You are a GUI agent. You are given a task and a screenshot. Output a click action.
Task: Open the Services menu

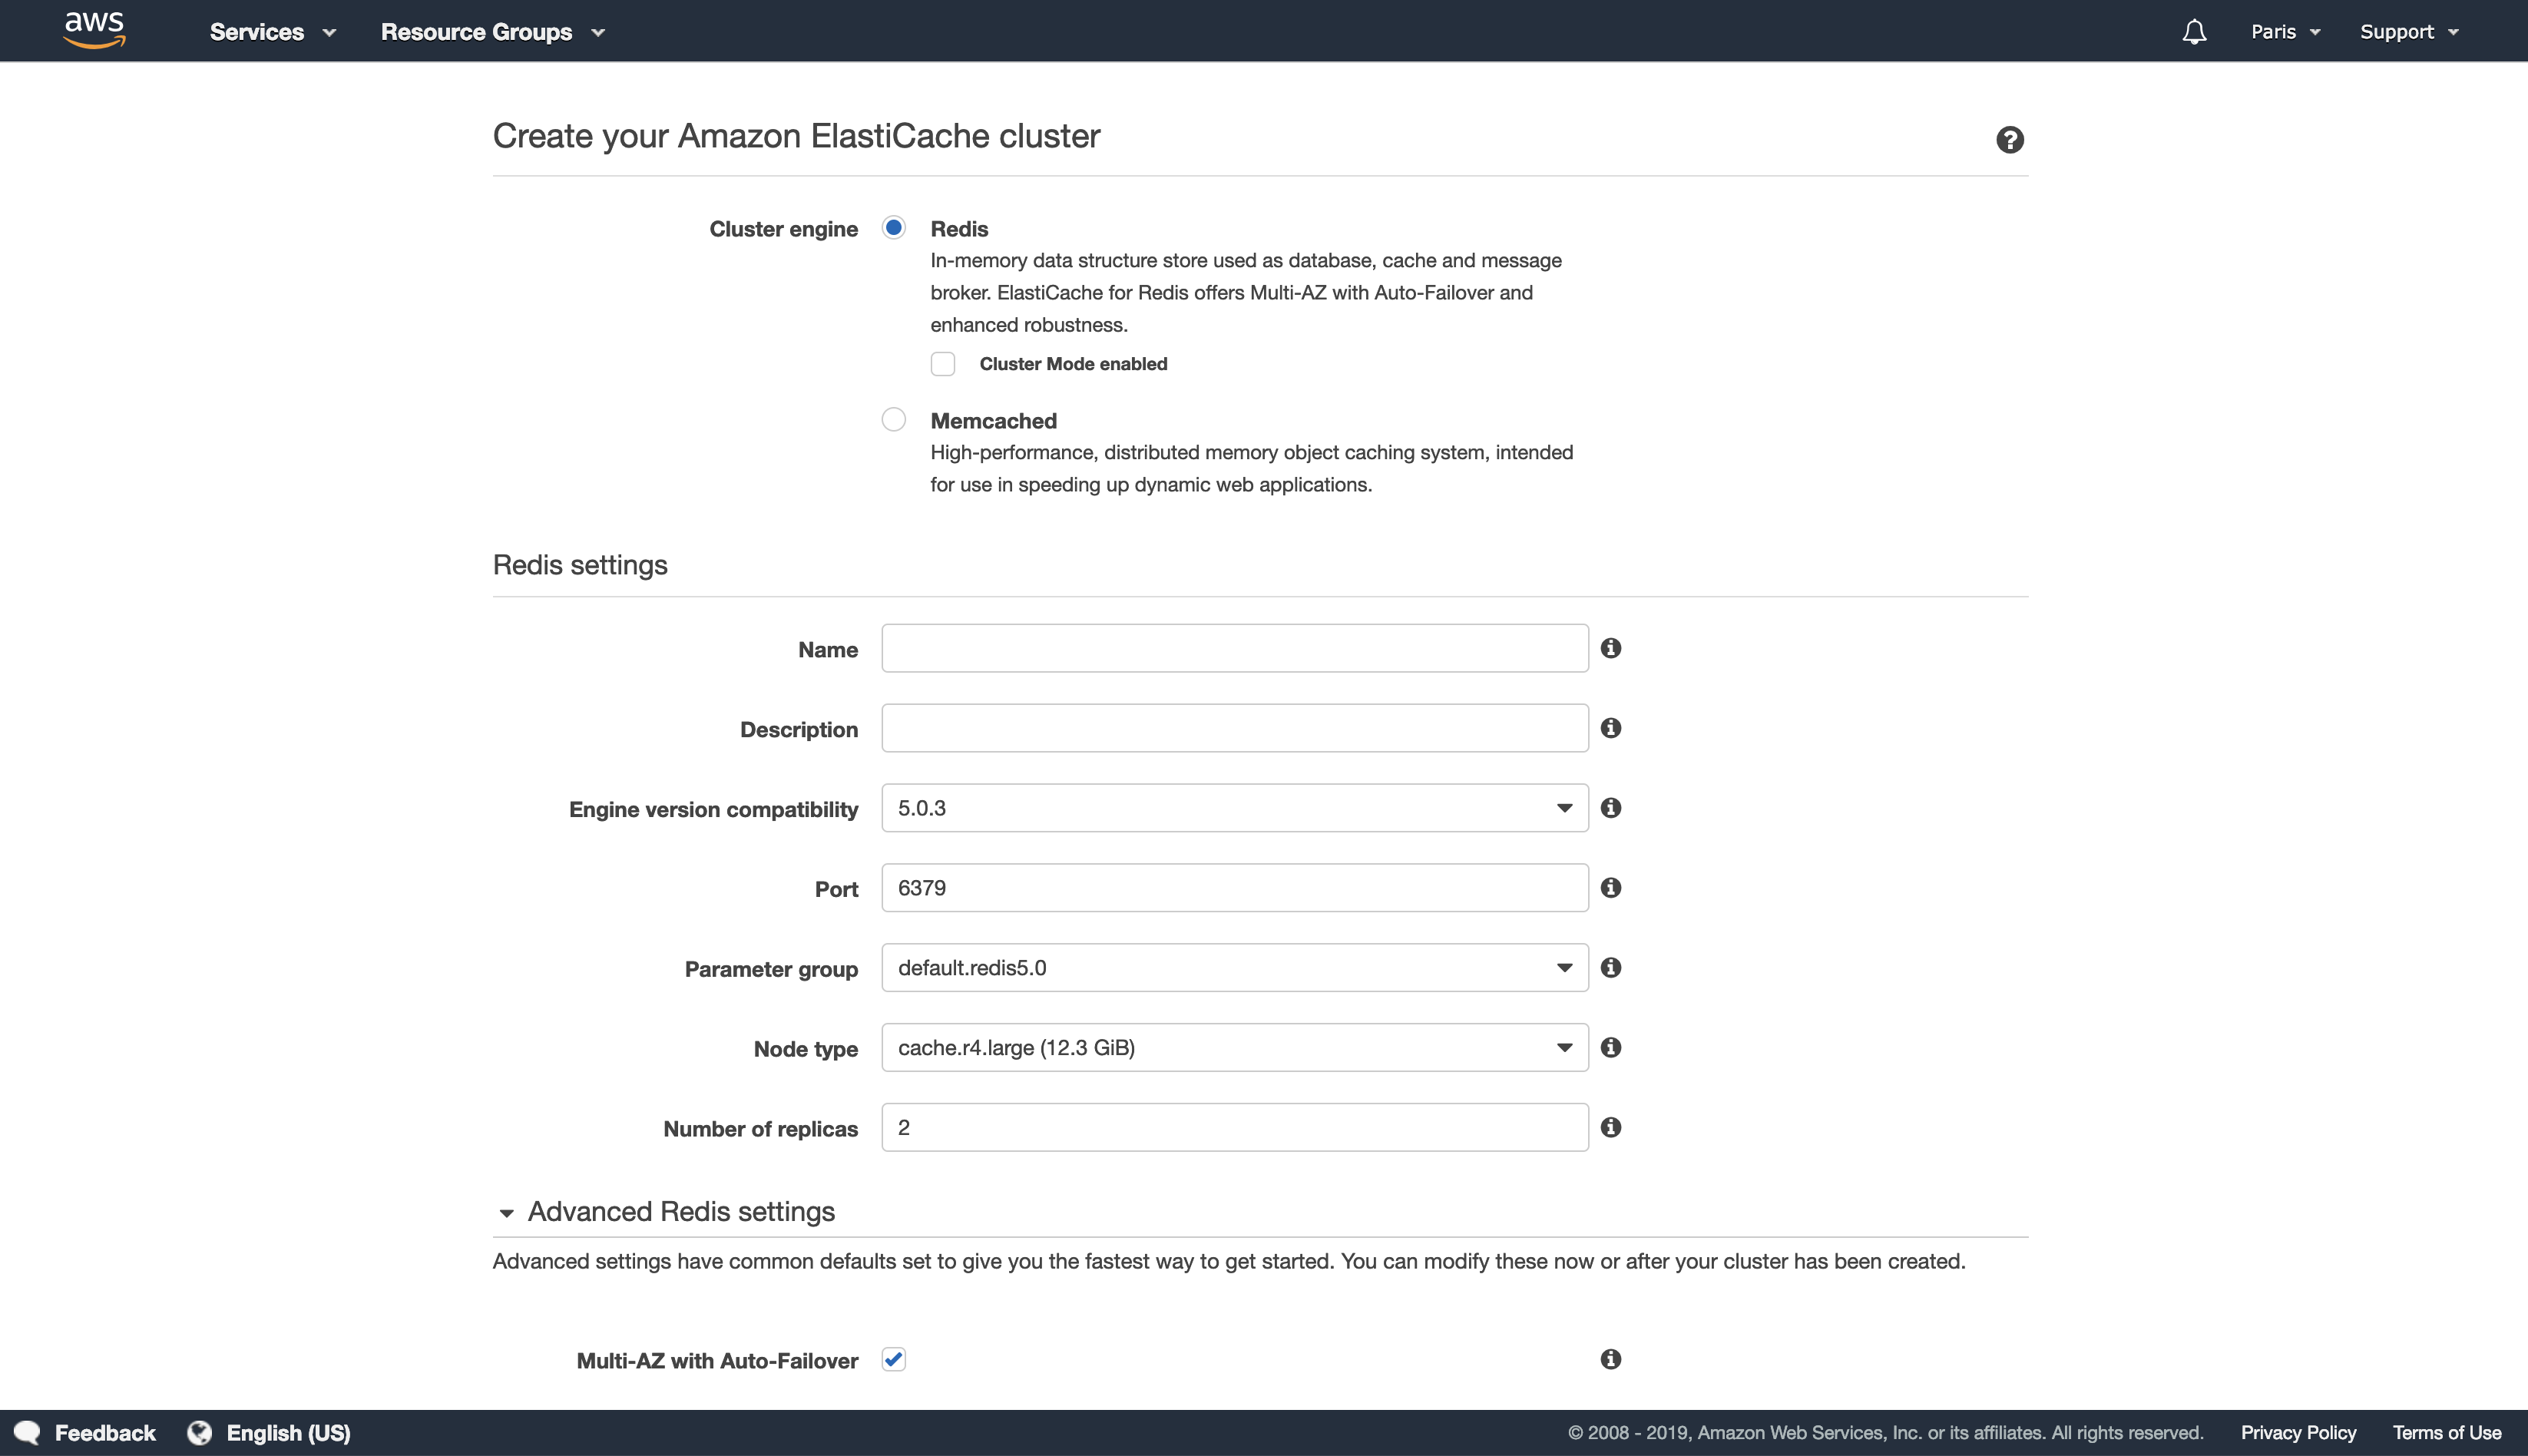272,32
